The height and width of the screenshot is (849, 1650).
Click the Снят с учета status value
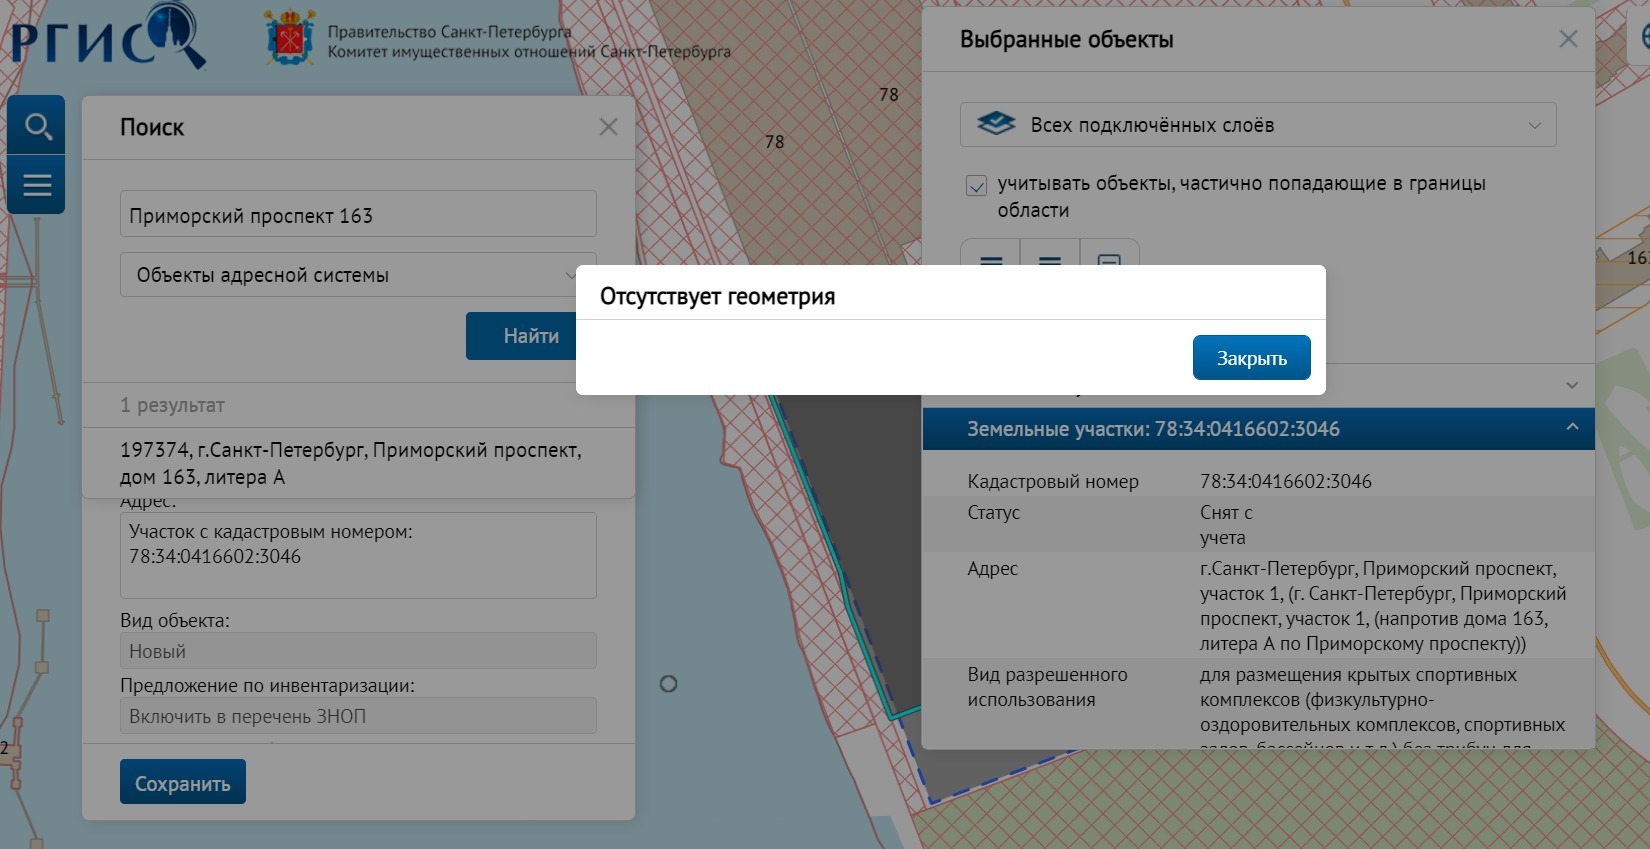coord(1226,525)
